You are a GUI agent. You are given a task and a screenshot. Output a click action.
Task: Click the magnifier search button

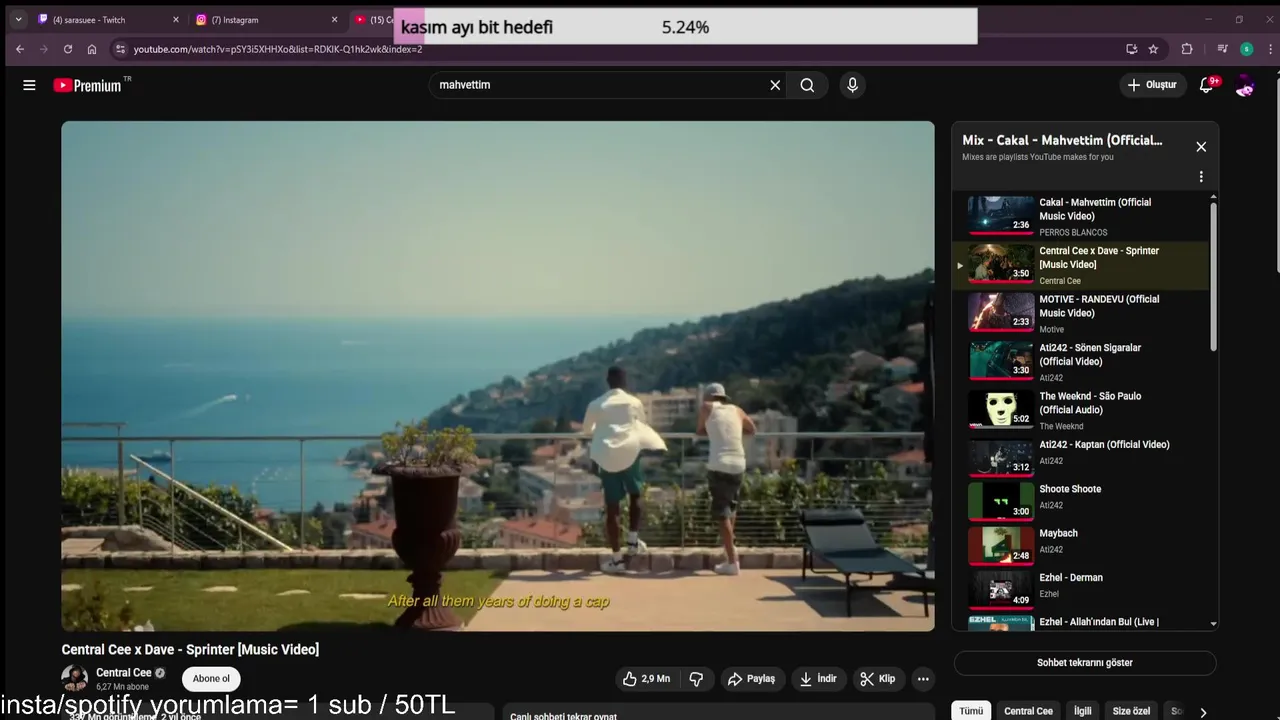click(807, 85)
